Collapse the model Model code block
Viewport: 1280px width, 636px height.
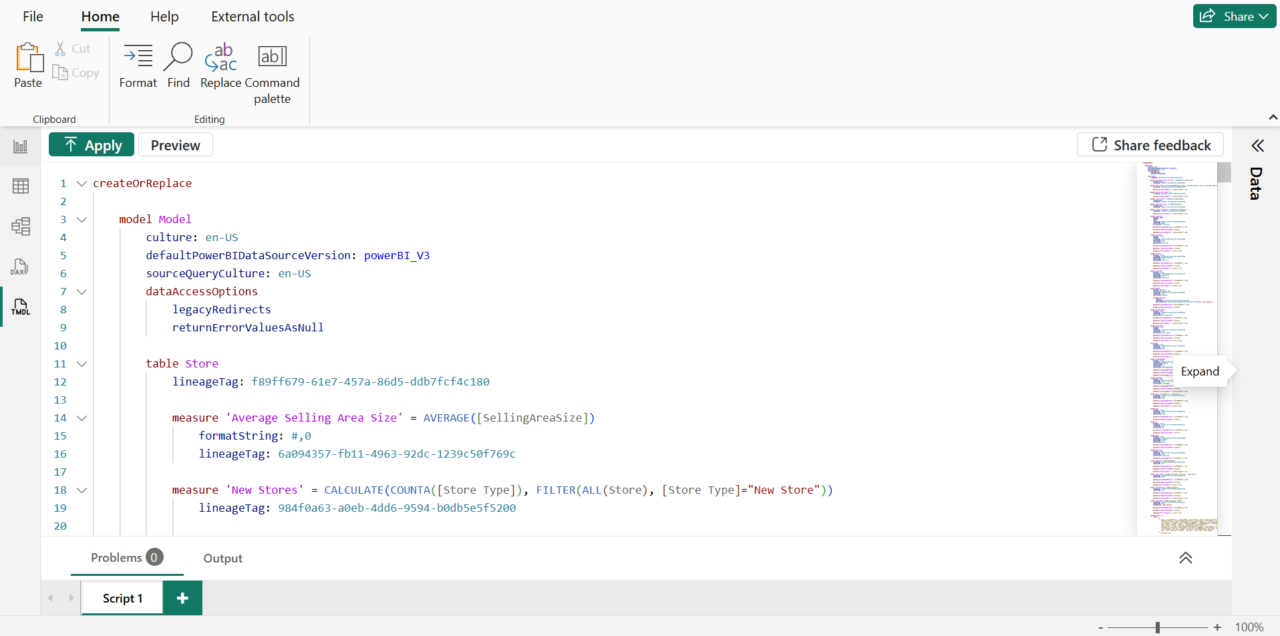81,219
